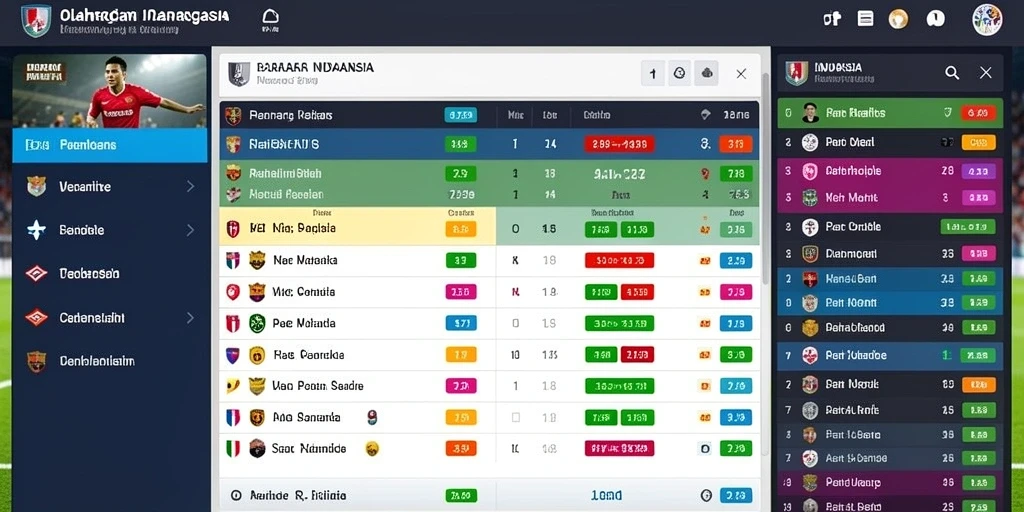Open the orange coin icon in the top bar
This screenshot has height=512, width=1024.
pyautogui.click(x=899, y=18)
